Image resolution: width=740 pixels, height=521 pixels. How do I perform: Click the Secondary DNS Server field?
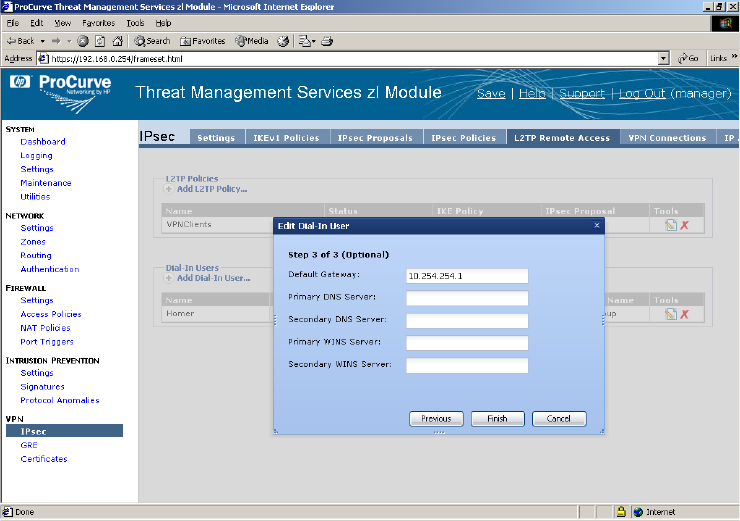tap(467, 321)
